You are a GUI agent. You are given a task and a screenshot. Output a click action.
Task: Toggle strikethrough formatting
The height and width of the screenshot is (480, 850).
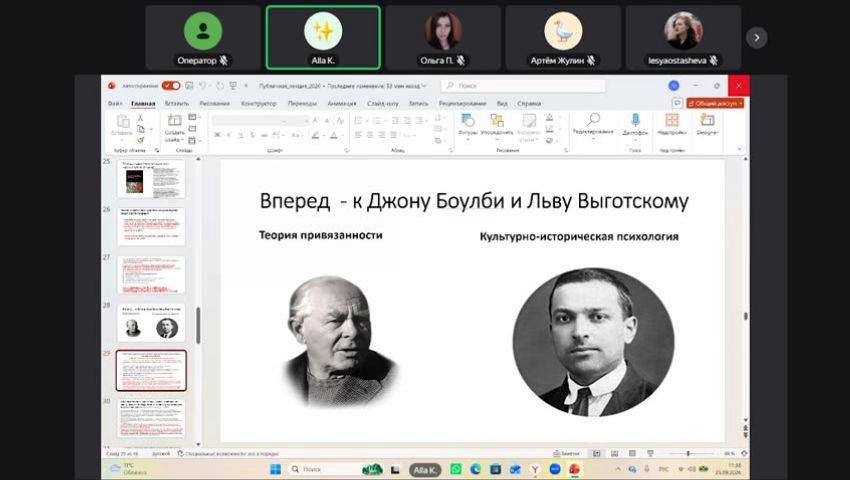point(264,135)
